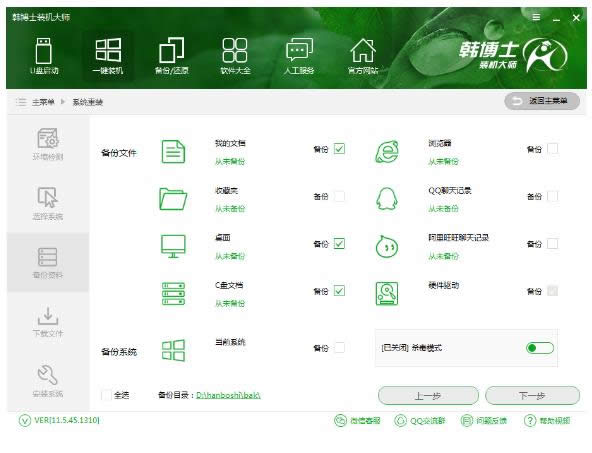Image resolution: width=592 pixels, height=453 pixels.
Task: Click the 环境检测 sidebar step
Action: tap(48, 144)
